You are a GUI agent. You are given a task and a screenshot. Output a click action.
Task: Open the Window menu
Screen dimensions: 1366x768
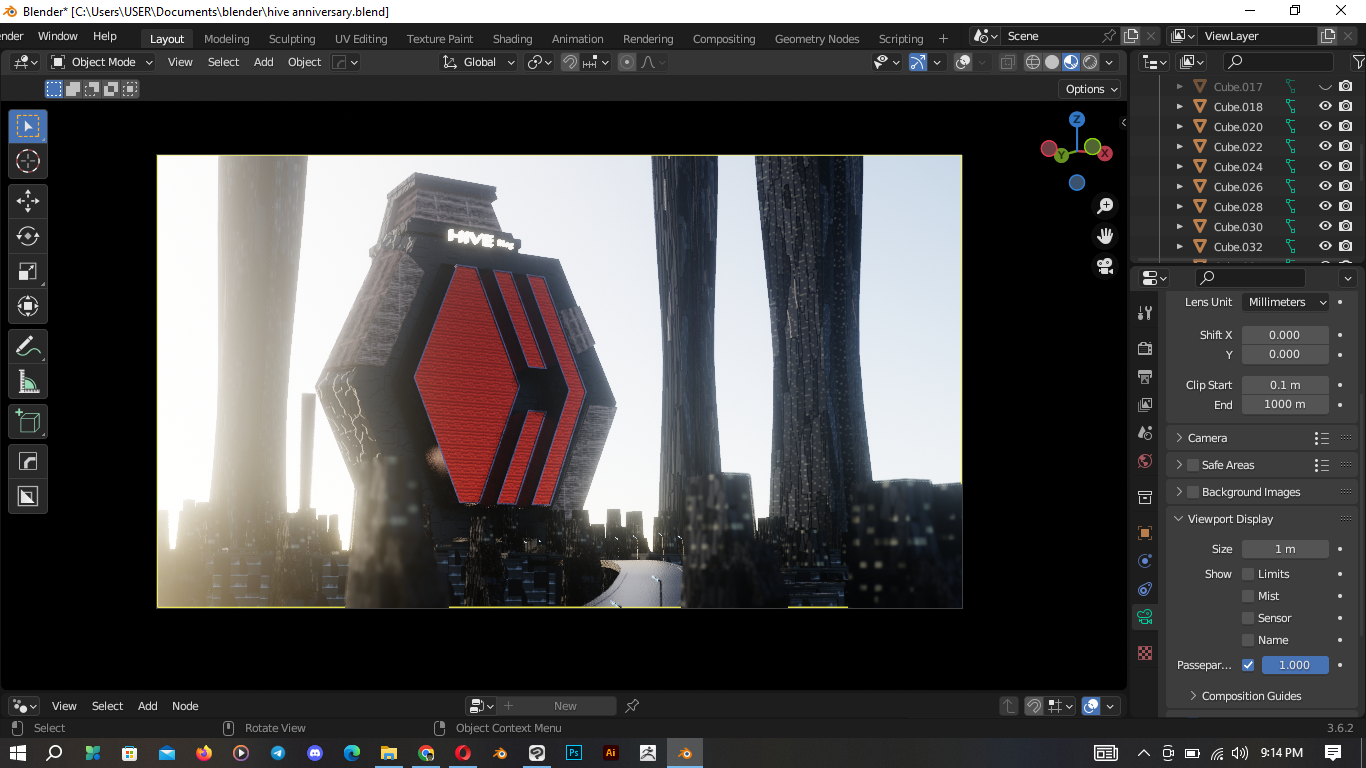(58, 36)
